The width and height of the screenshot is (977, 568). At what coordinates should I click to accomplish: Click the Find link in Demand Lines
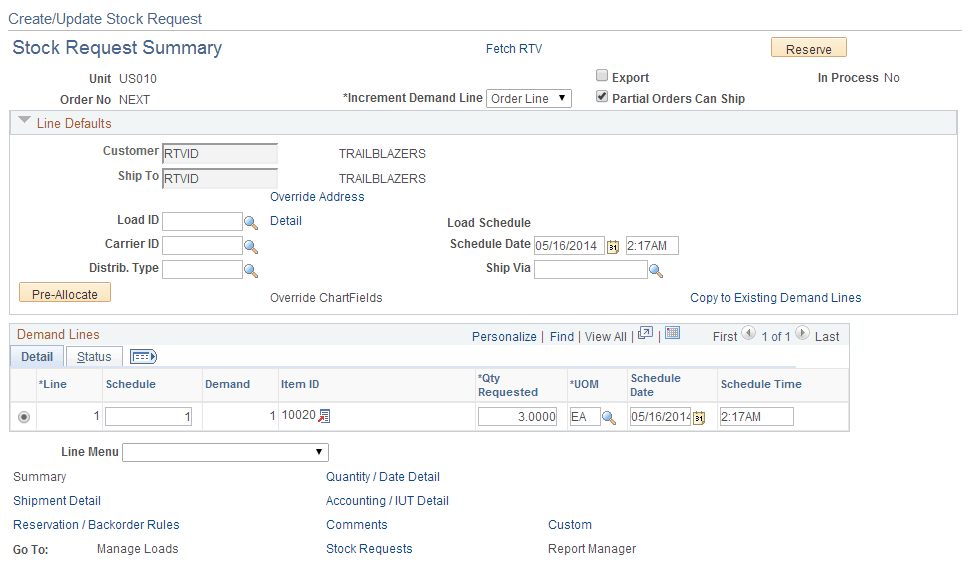click(562, 336)
